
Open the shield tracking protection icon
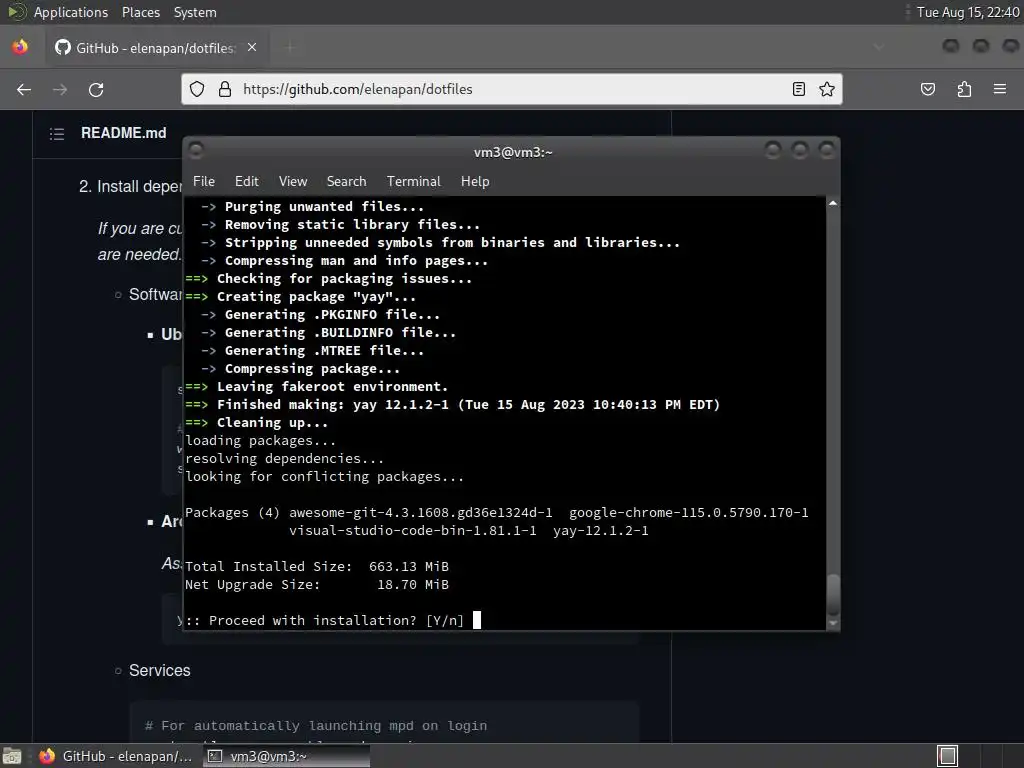point(197,89)
